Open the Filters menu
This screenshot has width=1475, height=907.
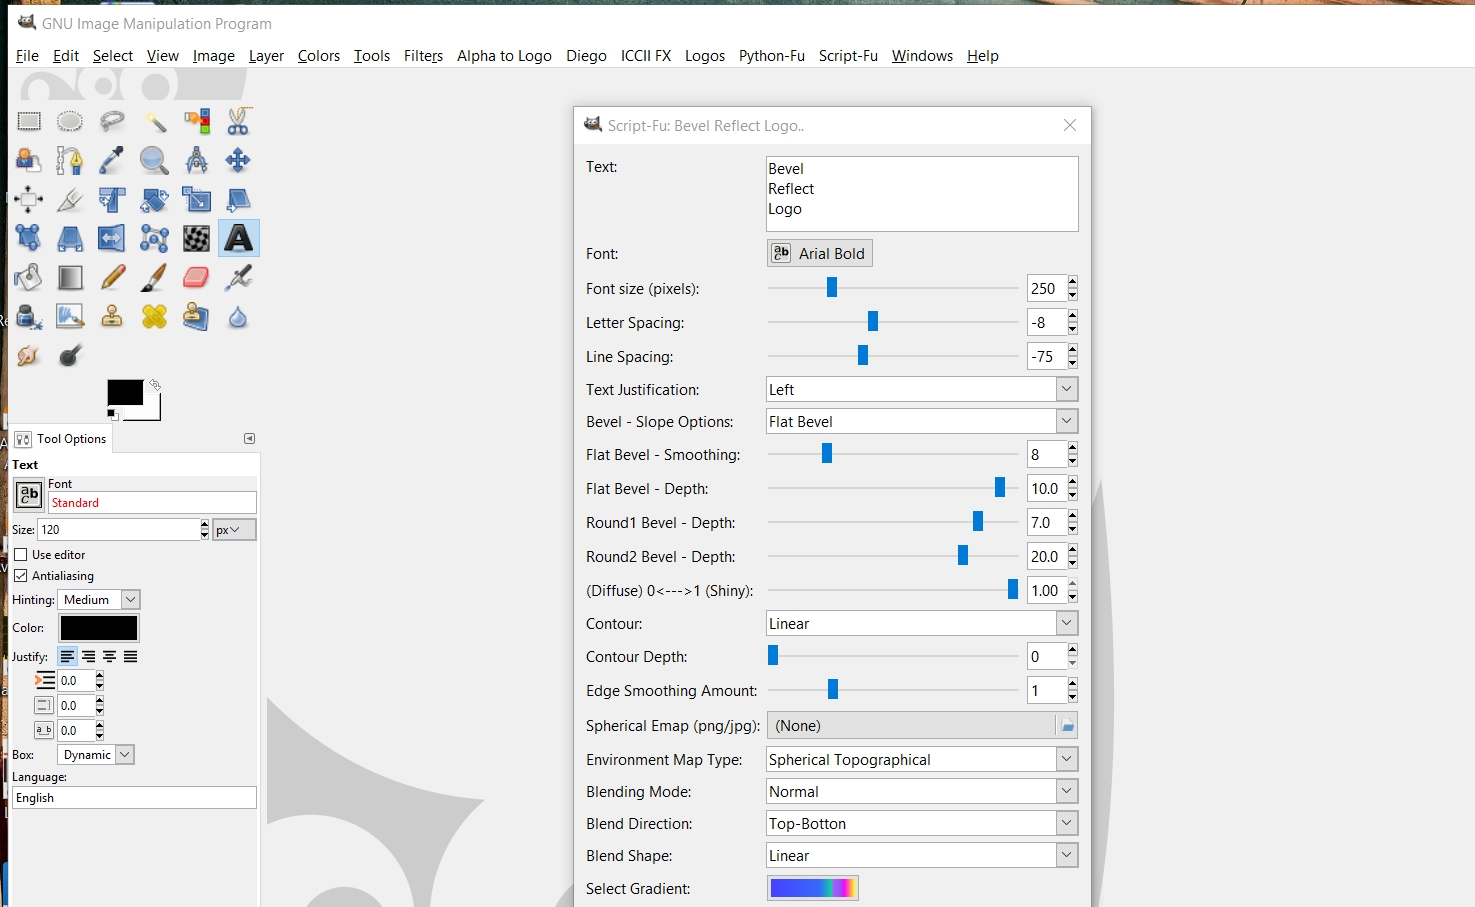point(423,56)
